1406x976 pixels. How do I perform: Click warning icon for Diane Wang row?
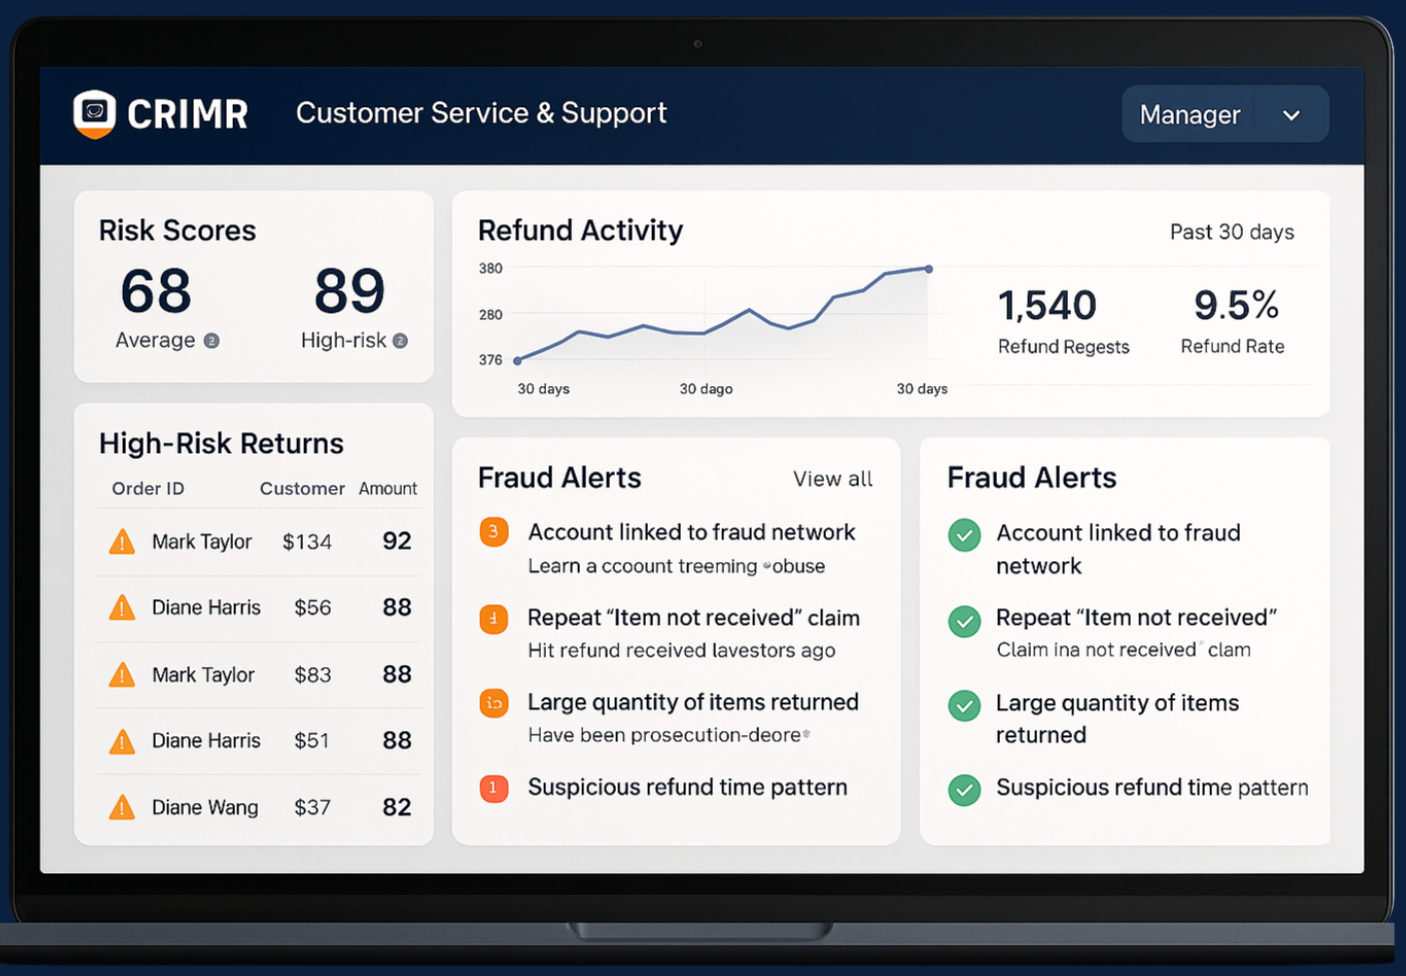(x=122, y=807)
